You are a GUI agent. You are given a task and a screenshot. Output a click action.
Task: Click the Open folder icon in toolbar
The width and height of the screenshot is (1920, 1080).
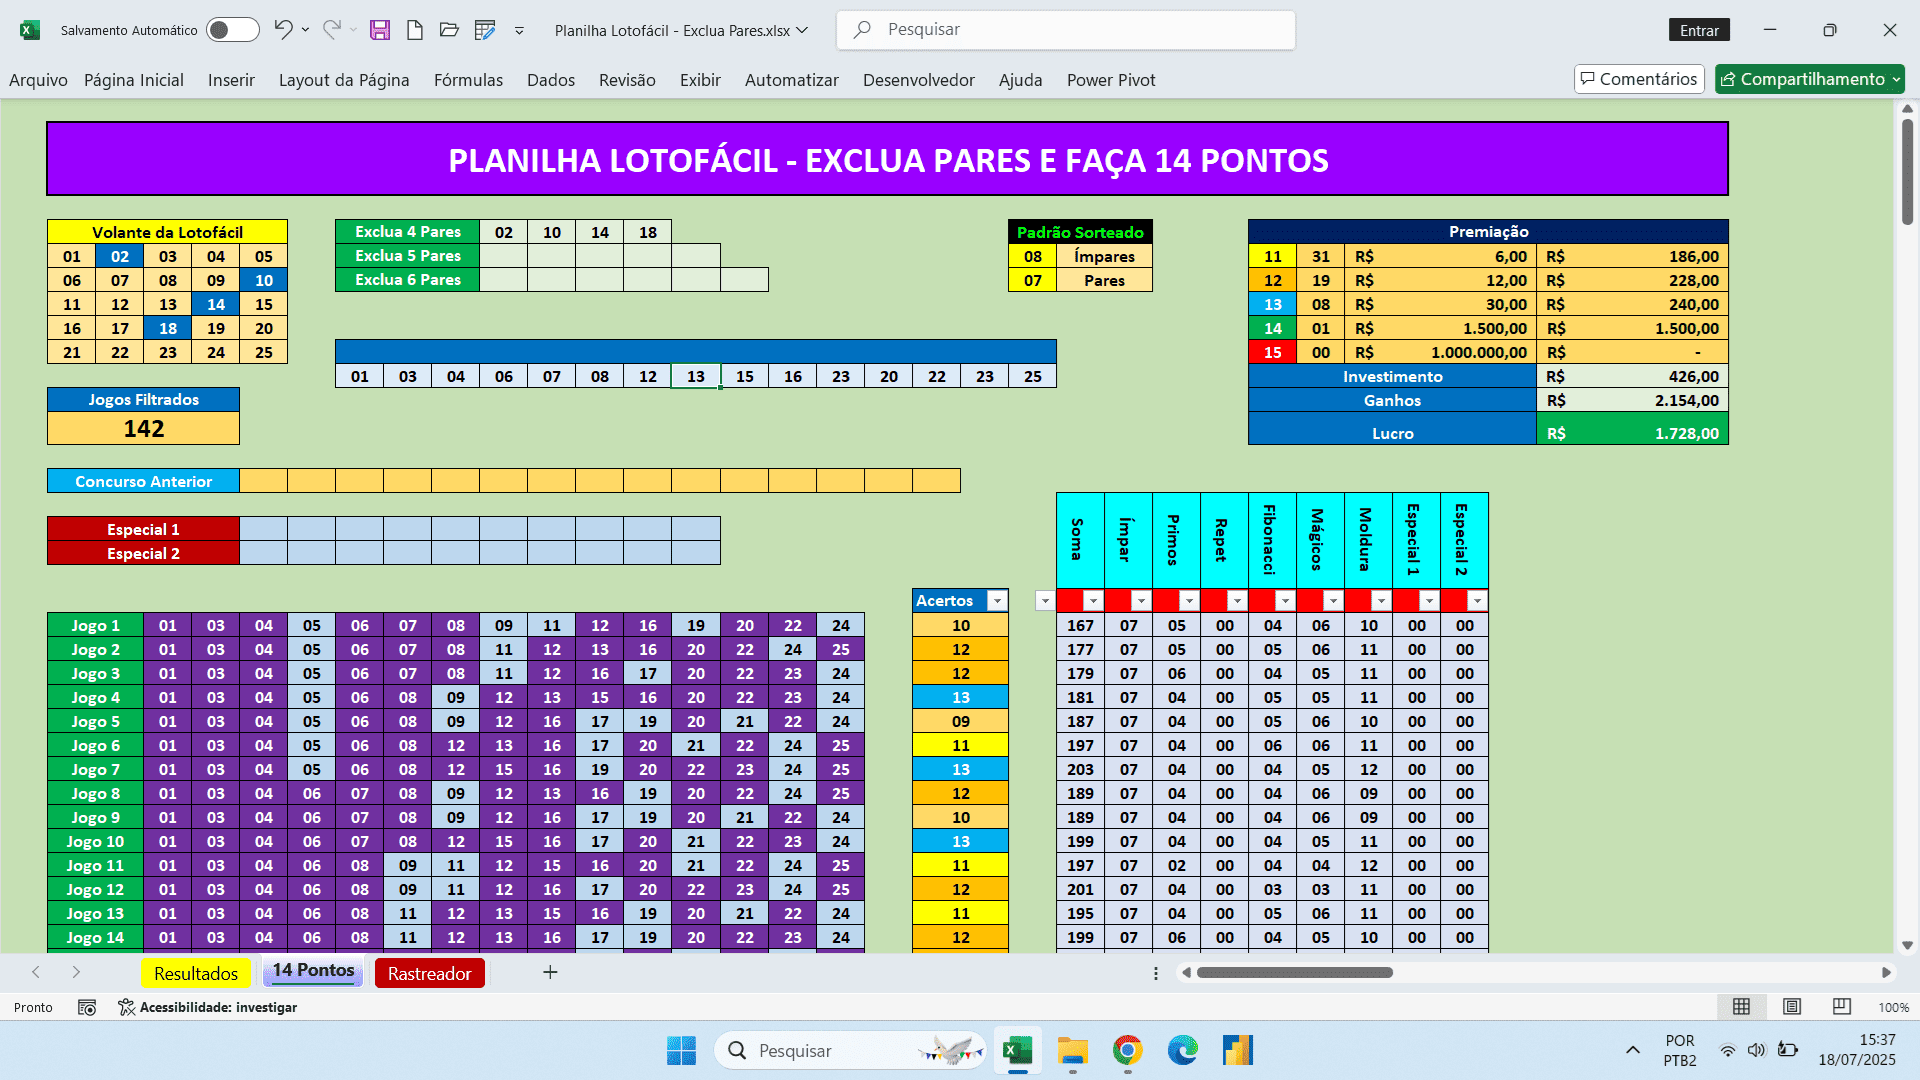(x=449, y=30)
